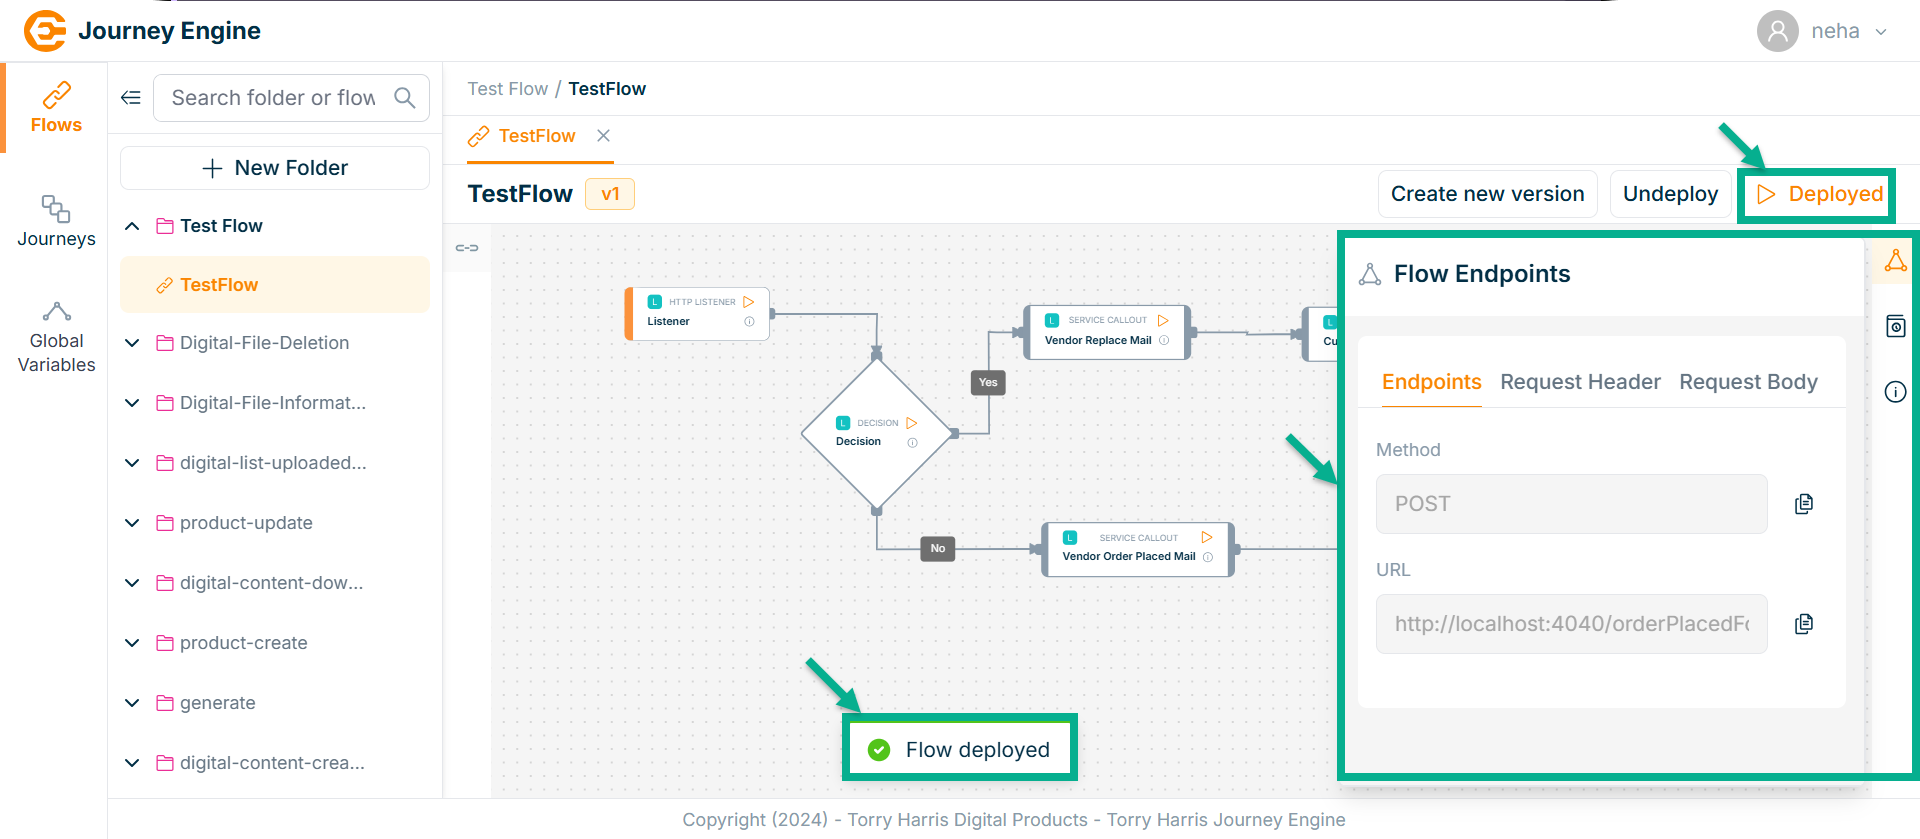Click the Undeploy button
The width and height of the screenshot is (1920, 839).
1670,194
